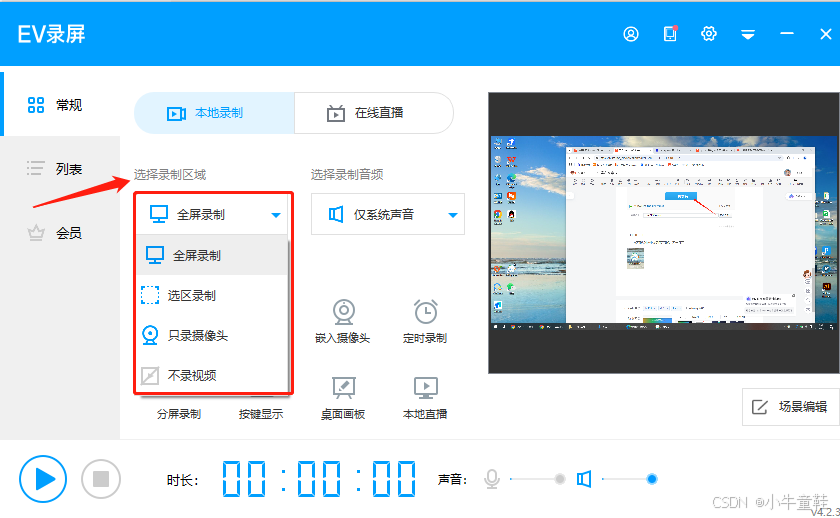Select the 本地录制 tab
This screenshot has width=840, height=518.
pyautogui.click(x=214, y=113)
